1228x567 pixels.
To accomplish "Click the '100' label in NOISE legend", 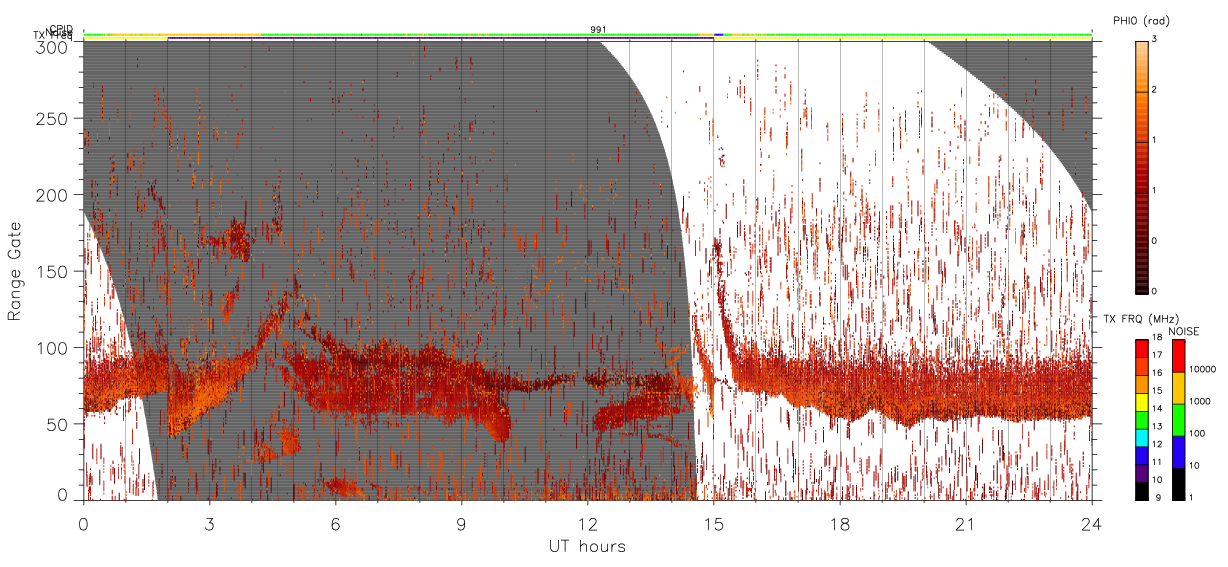I will click(1199, 433).
